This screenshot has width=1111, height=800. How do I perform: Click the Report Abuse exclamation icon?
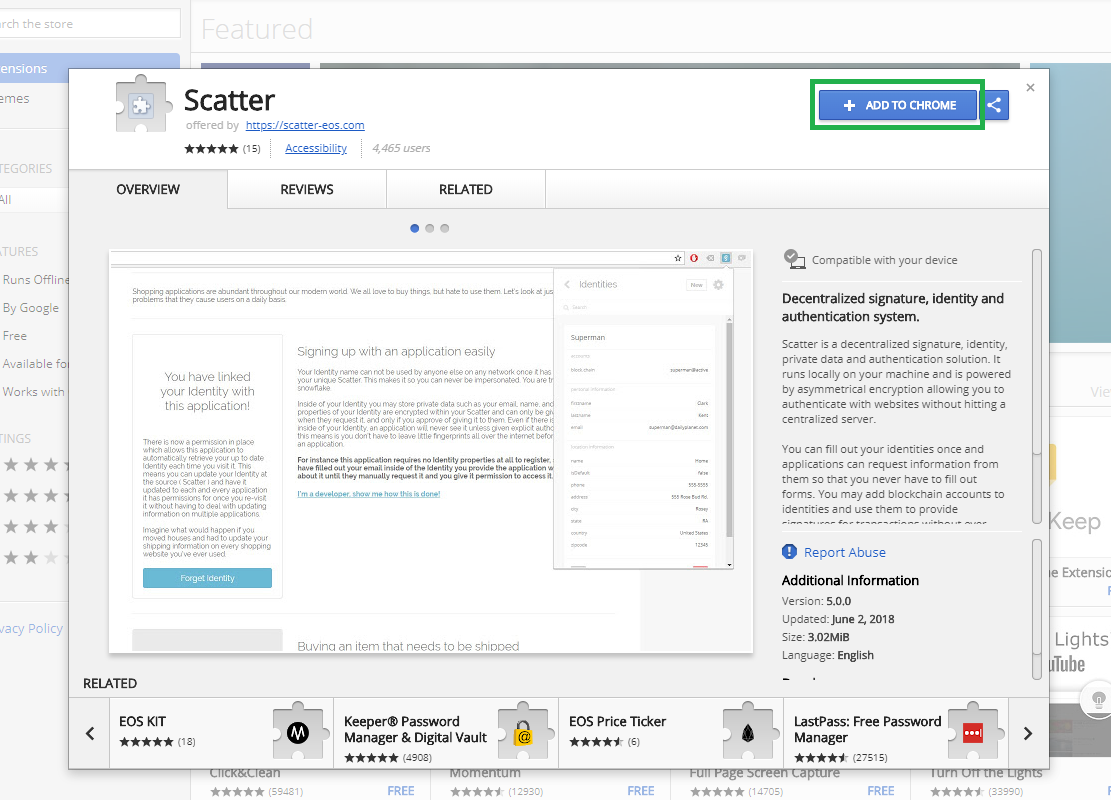789,551
